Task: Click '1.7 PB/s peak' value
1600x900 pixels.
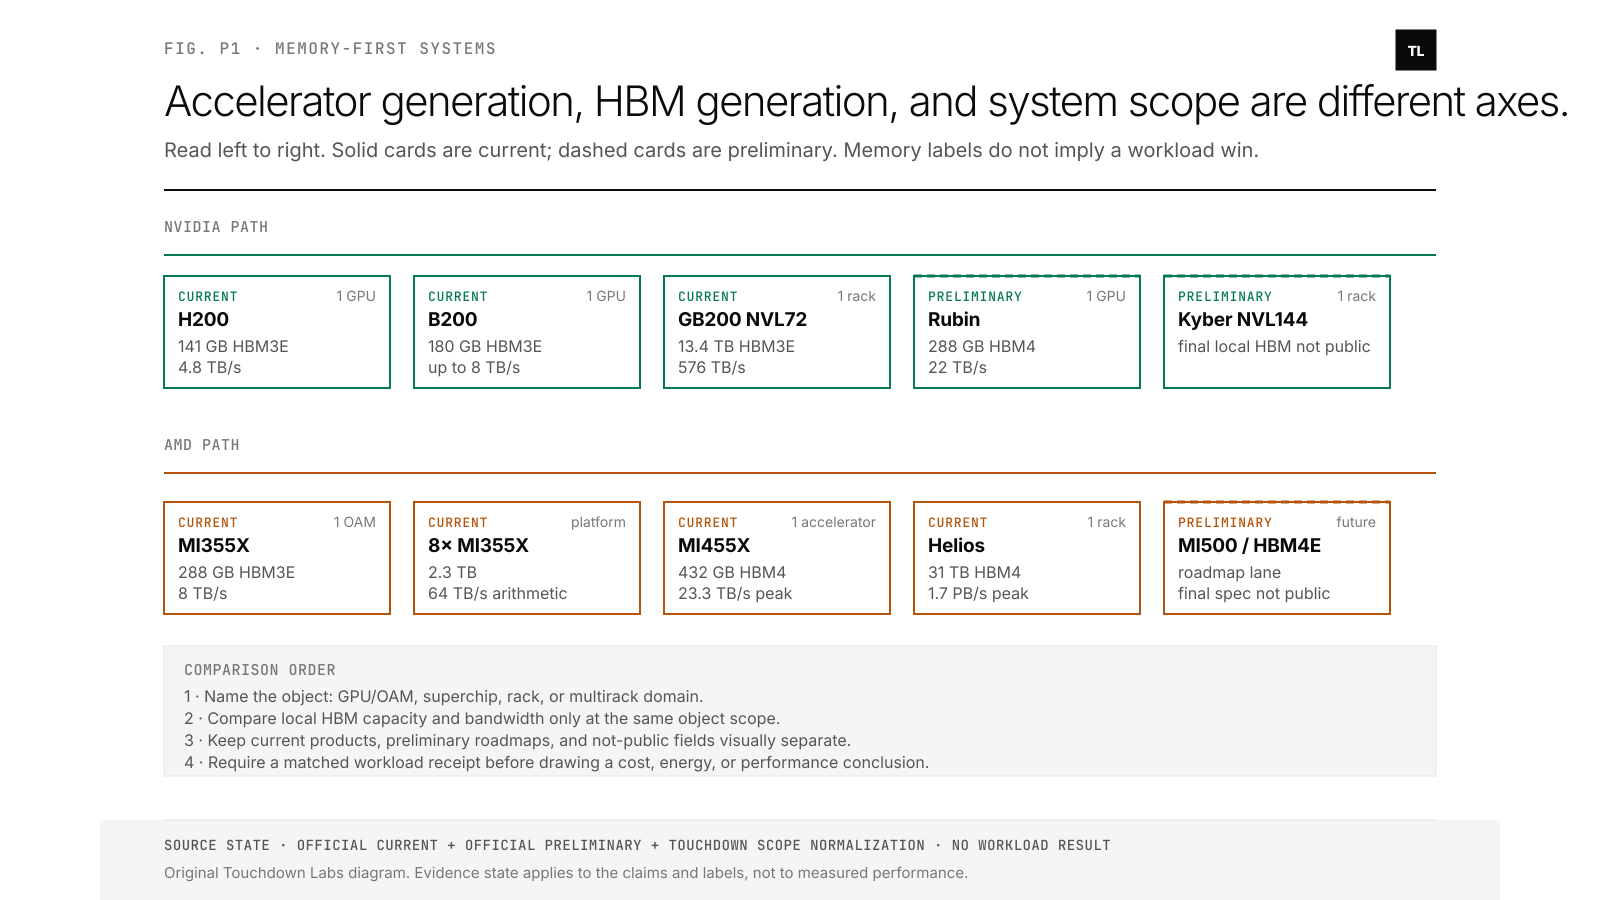Action: (978, 593)
